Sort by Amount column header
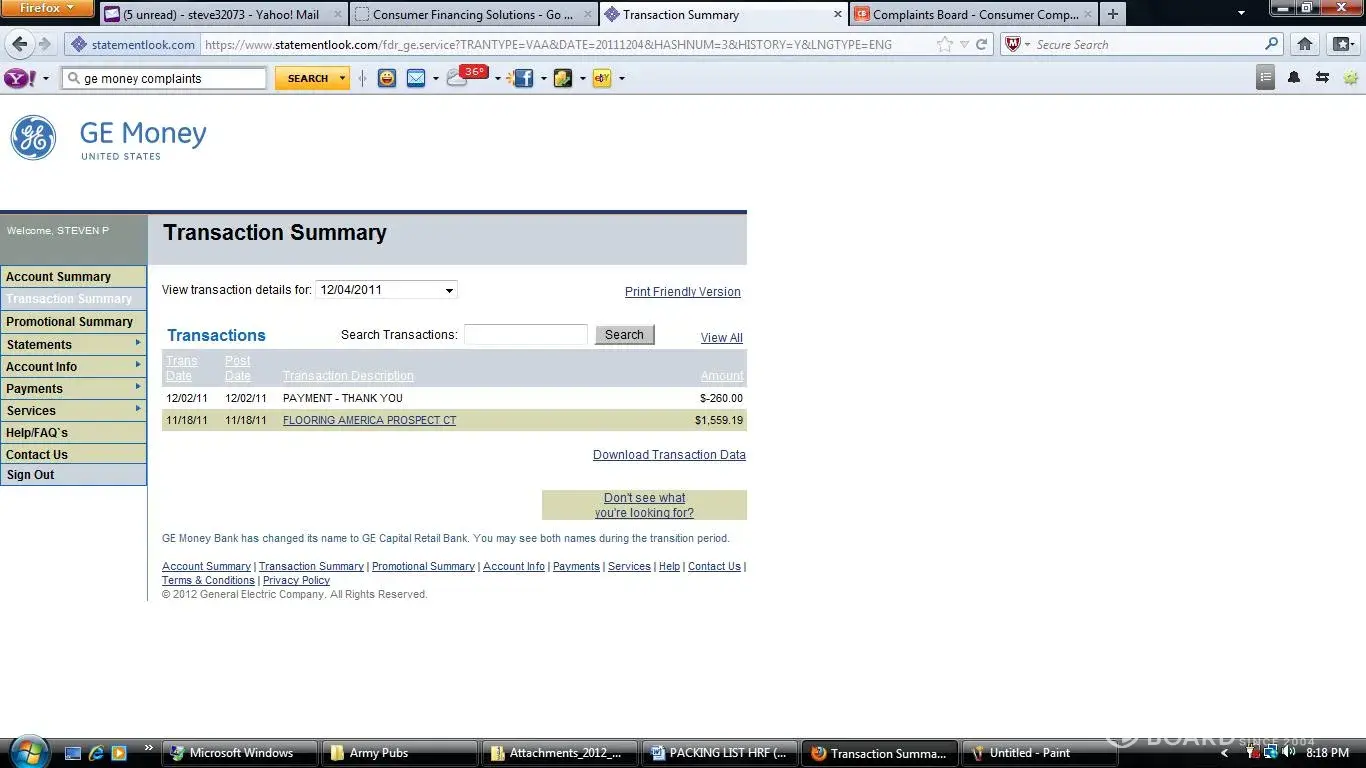This screenshot has width=1366, height=768. [722, 376]
